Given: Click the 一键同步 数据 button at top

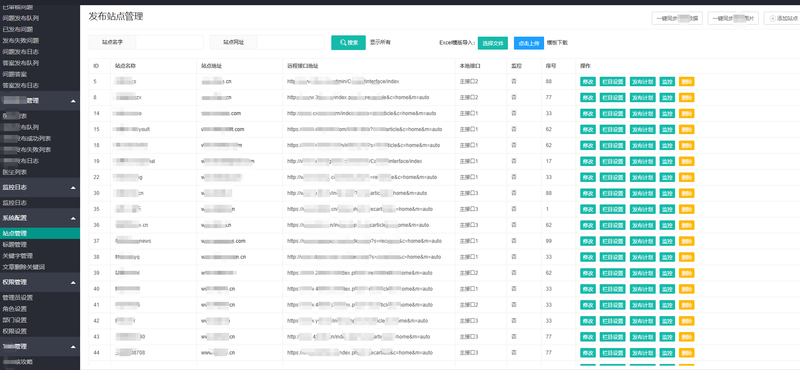Looking at the screenshot, I should point(677,18).
